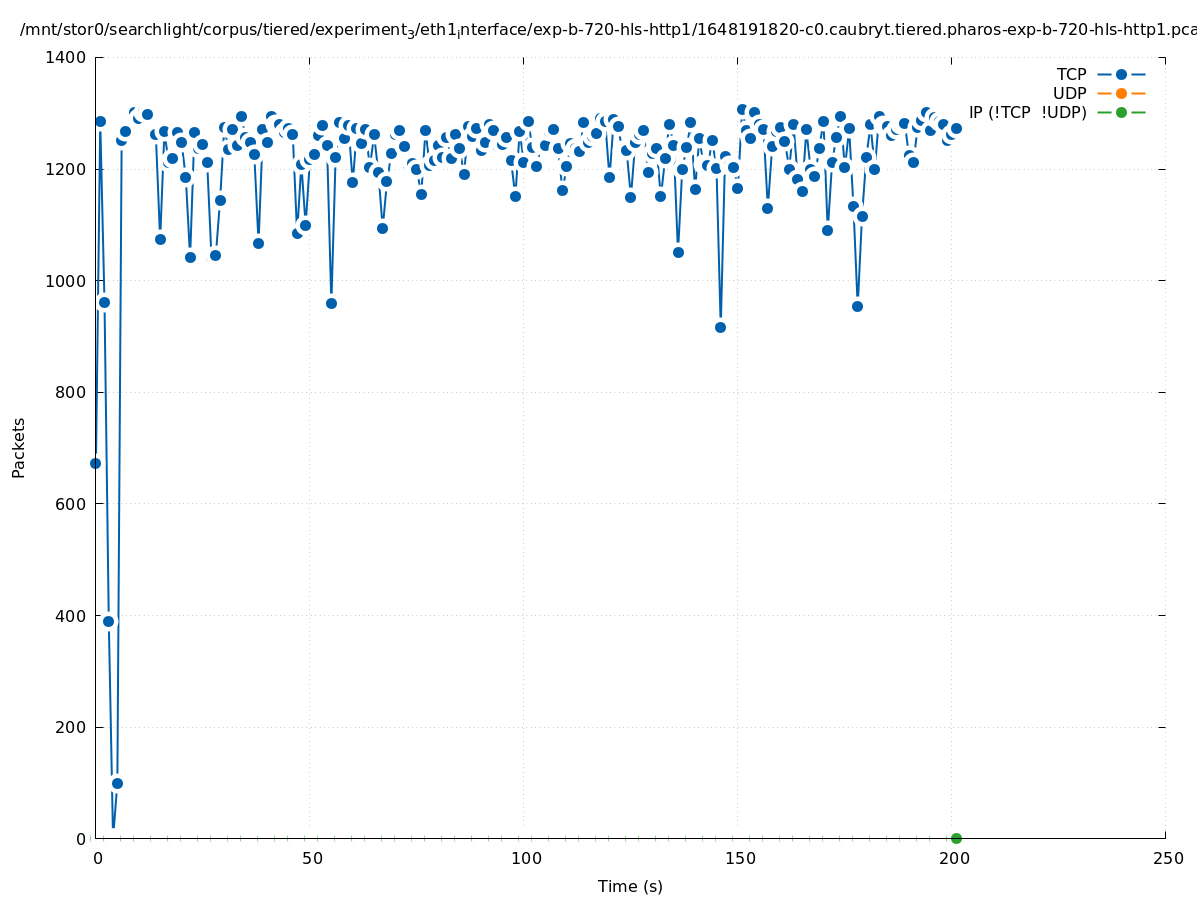This screenshot has width=1197, height=900.
Task: Click the 250 x-axis tick label
Action: point(1166,858)
